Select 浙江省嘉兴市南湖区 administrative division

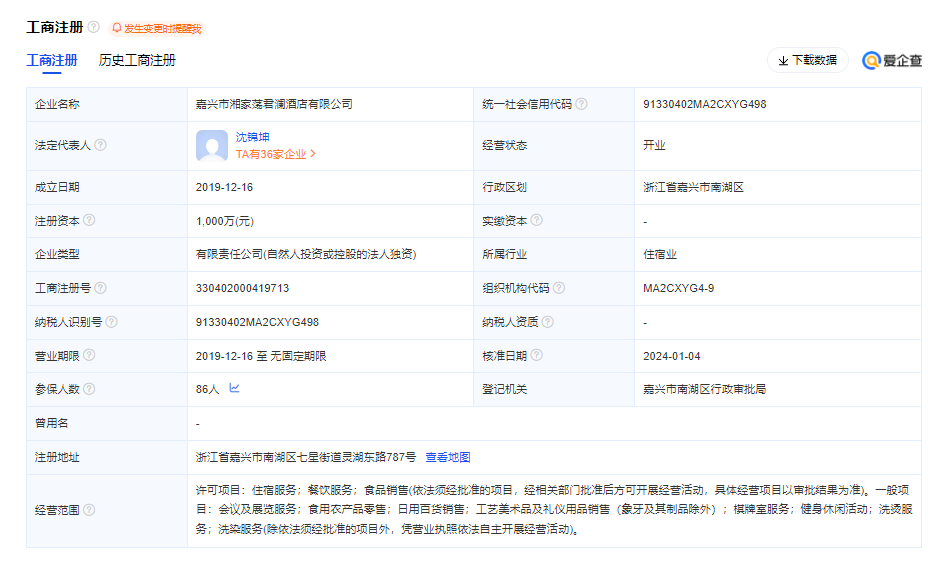[x=693, y=187]
